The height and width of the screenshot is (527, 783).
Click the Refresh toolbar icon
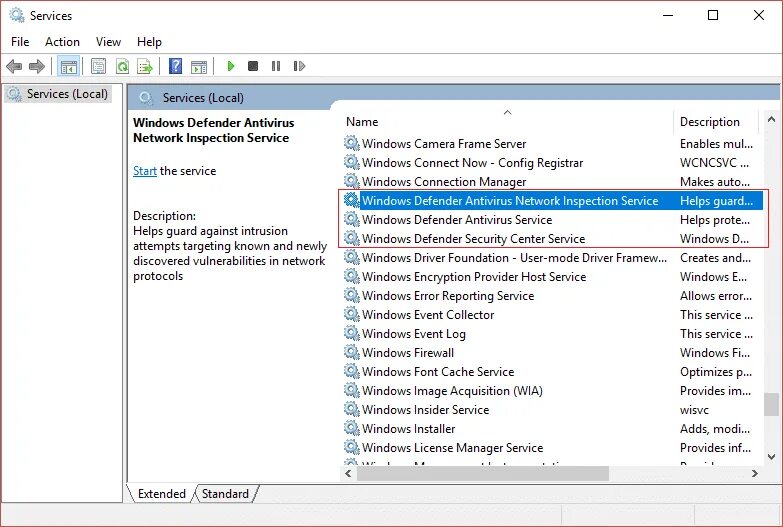[x=122, y=66]
